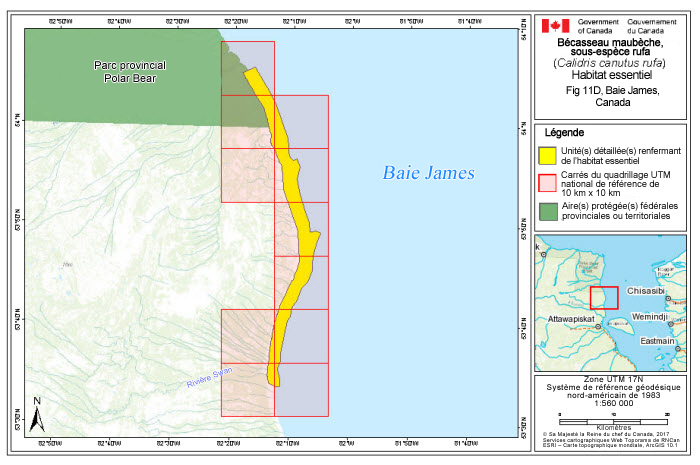Click the Canadian flag icon

pyautogui.click(x=555, y=26)
